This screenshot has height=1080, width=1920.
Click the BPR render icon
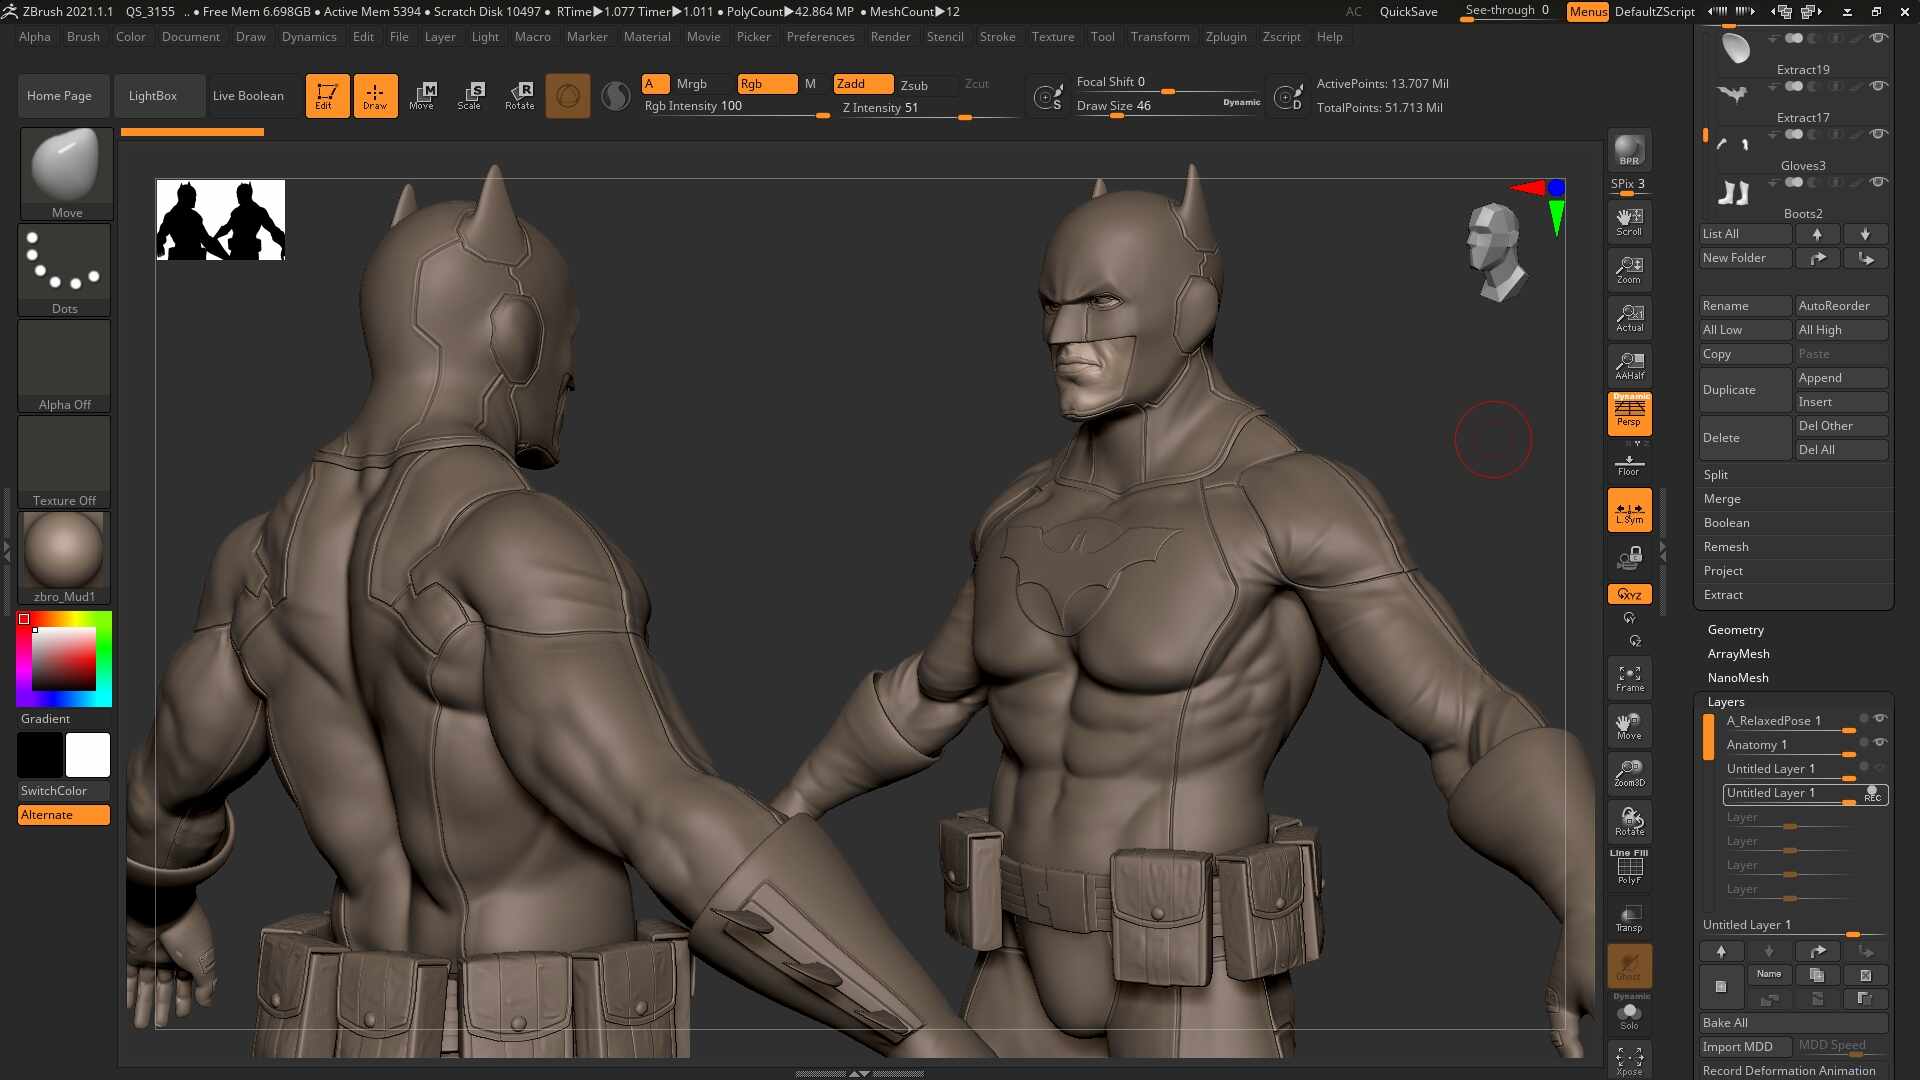click(1629, 150)
